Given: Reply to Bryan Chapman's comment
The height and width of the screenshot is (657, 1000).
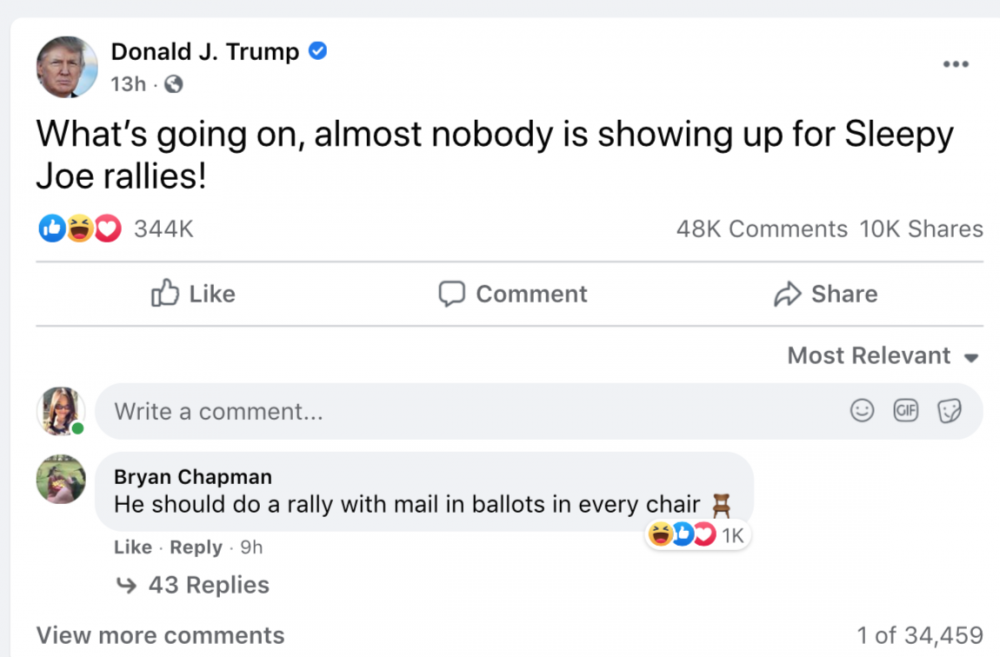Looking at the screenshot, I should 196,547.
